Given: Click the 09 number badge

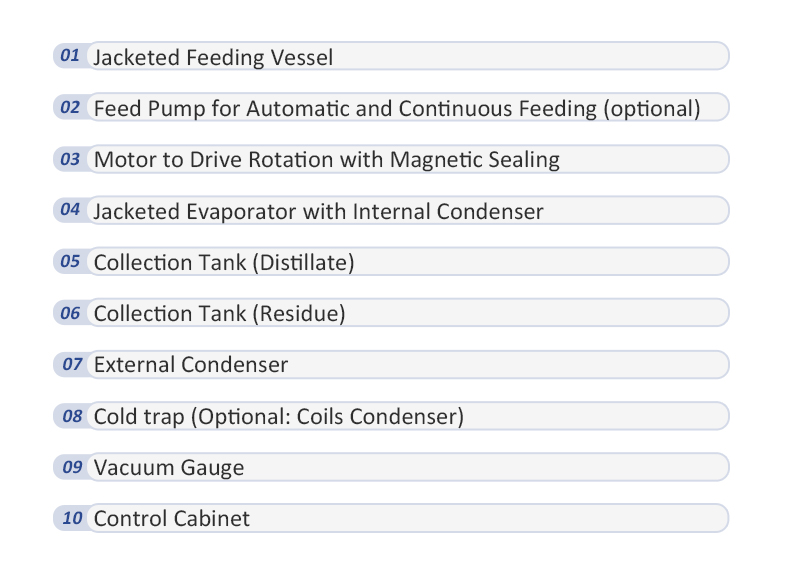Looking at the screenshot, I should pos(70,467).
